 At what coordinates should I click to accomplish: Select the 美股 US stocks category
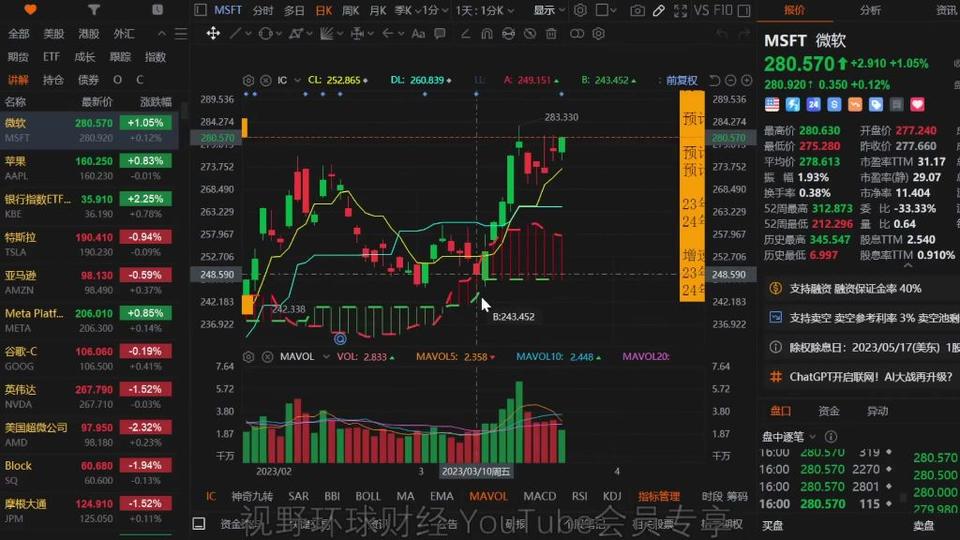coord(53,34)
